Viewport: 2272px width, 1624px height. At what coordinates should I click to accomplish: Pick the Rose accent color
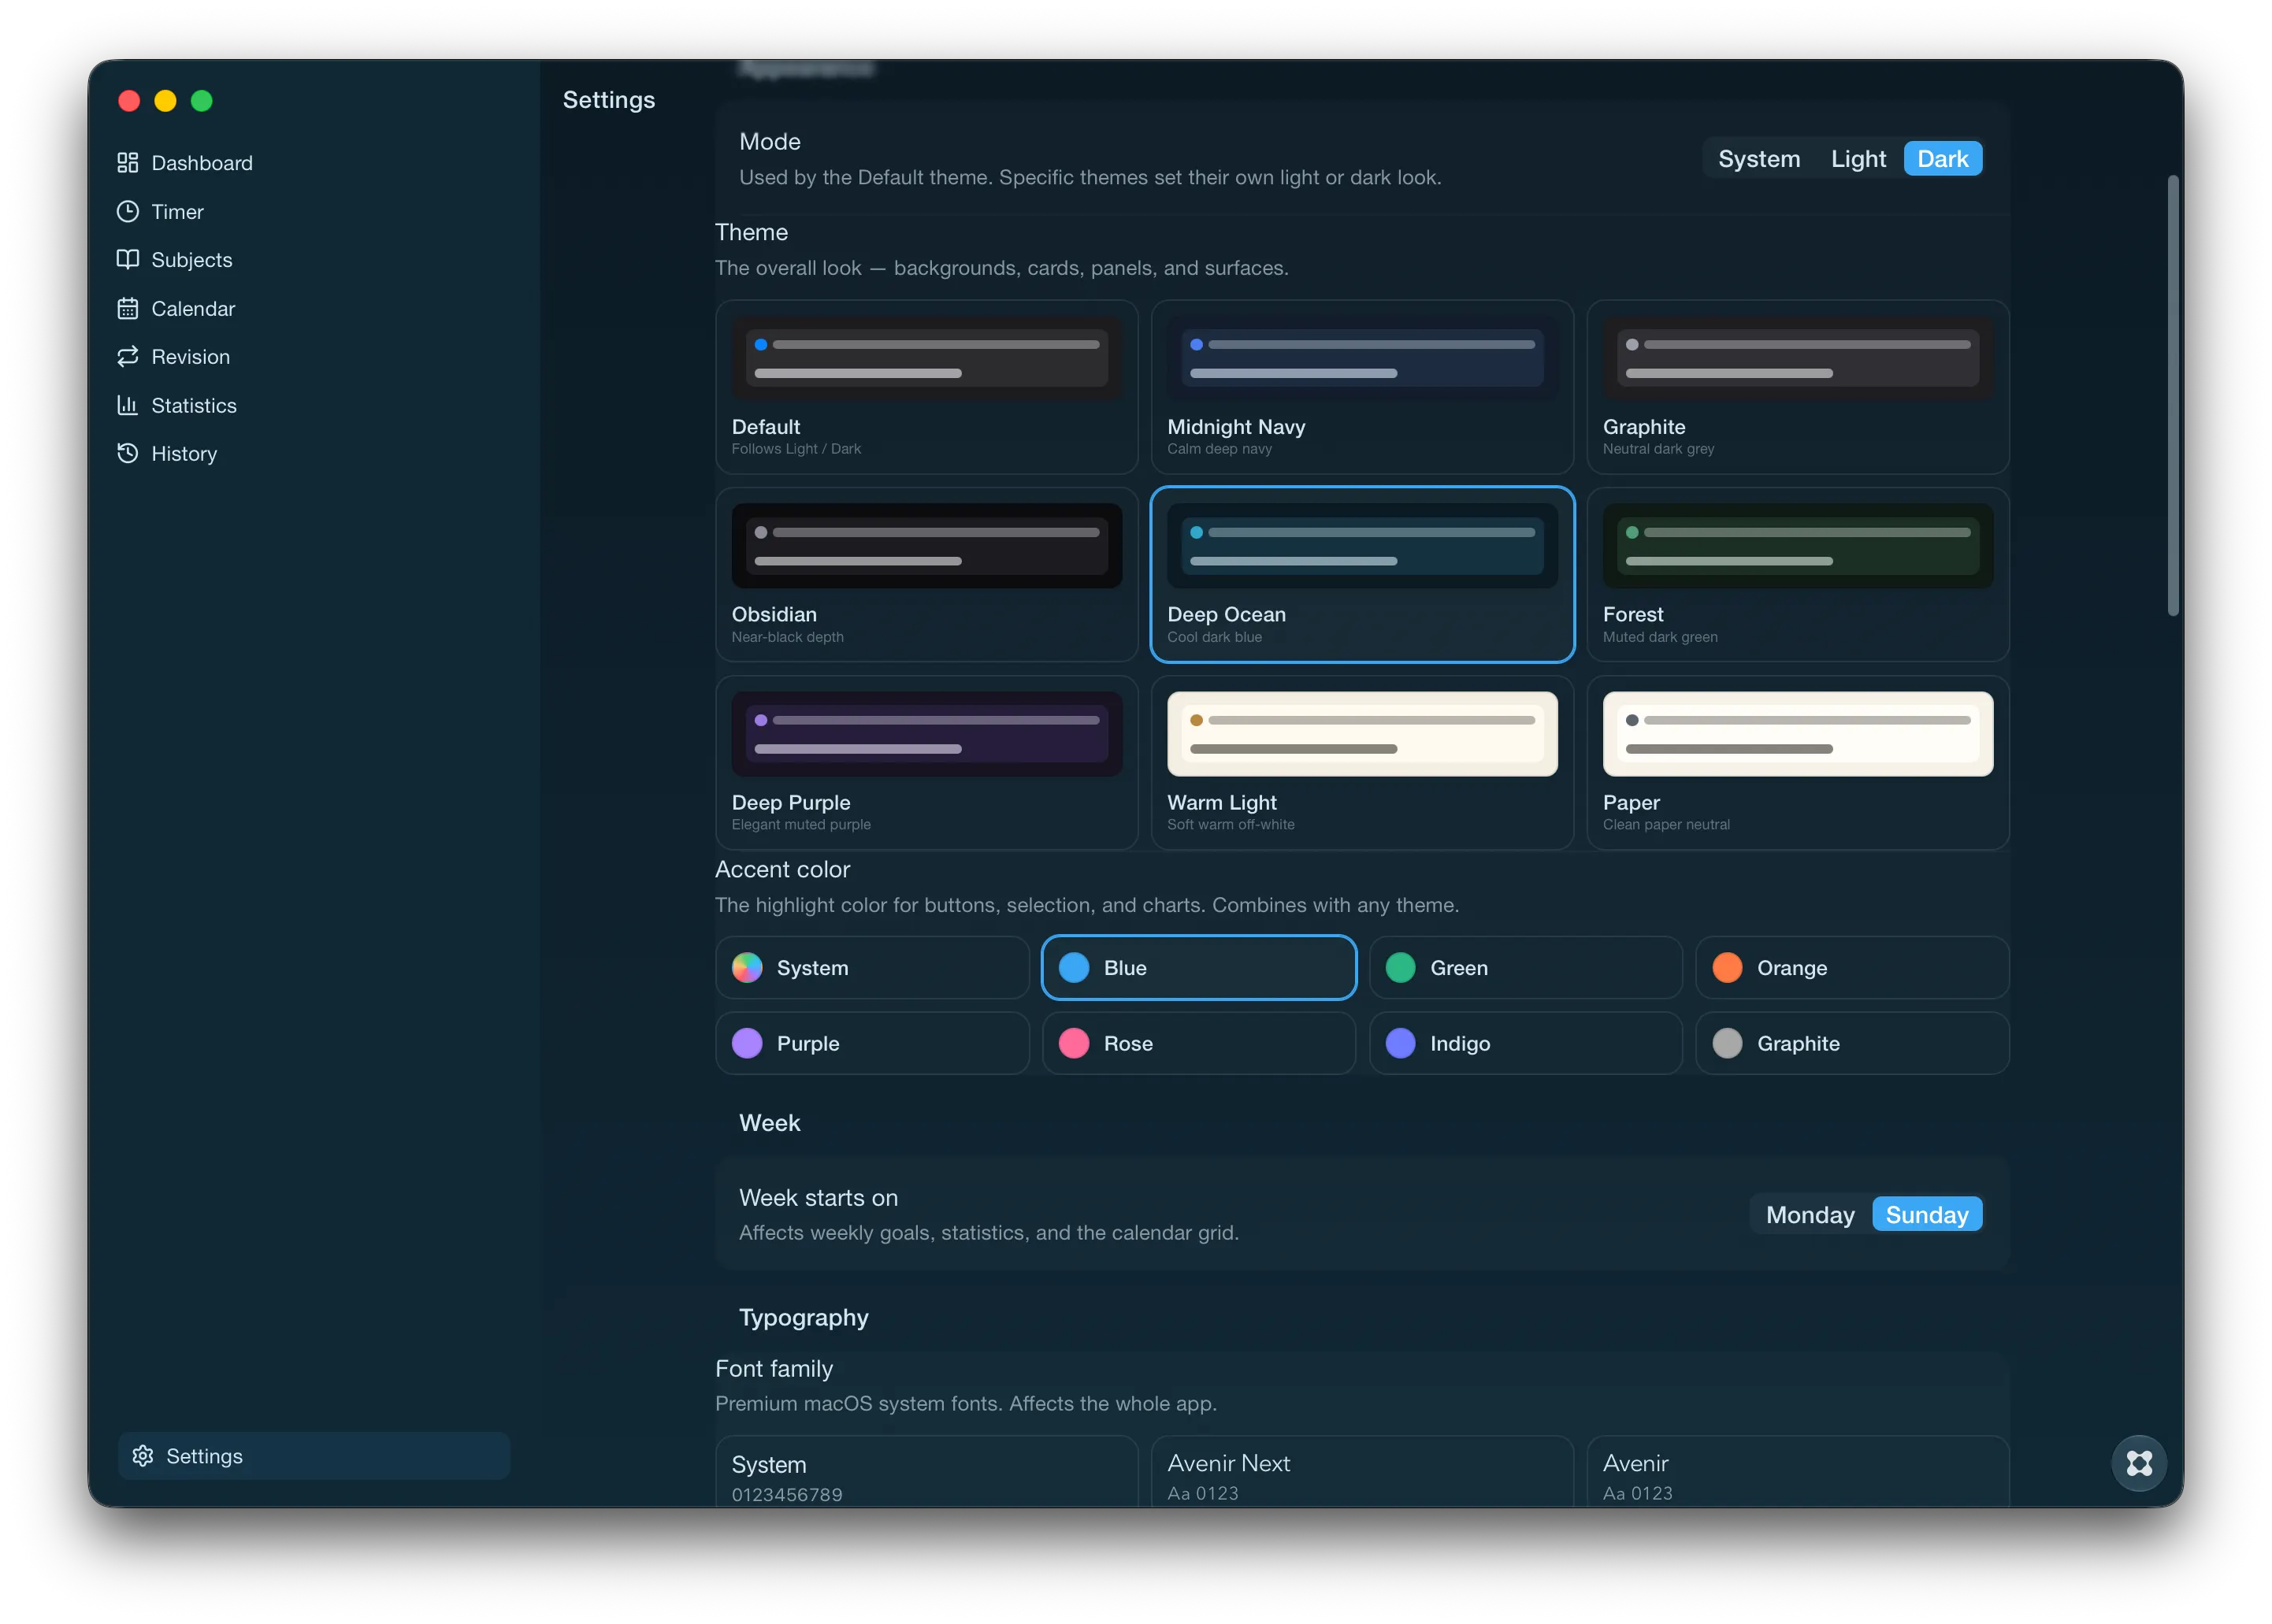(x=1198, y=1043)
